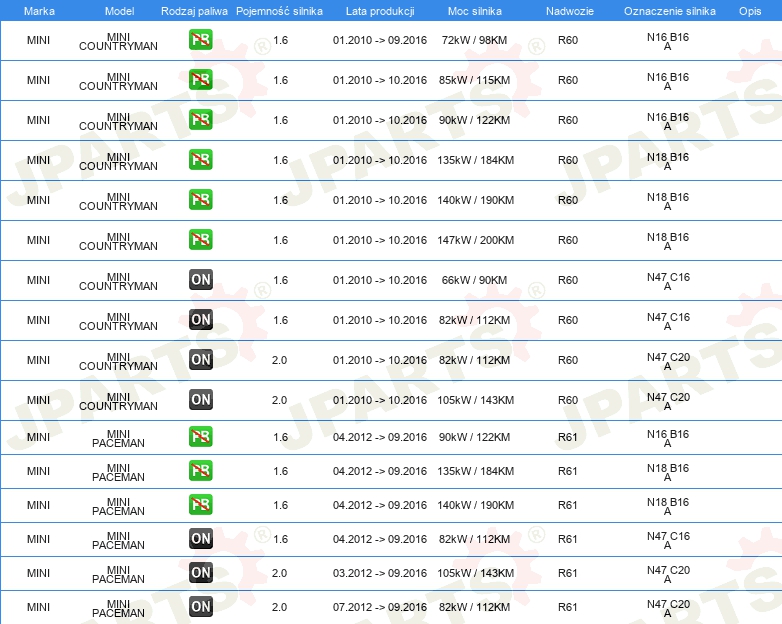Click the Model column header
The width and height of the screenshot is (782, 624).
pyautogui.click(x=119, y=11)
